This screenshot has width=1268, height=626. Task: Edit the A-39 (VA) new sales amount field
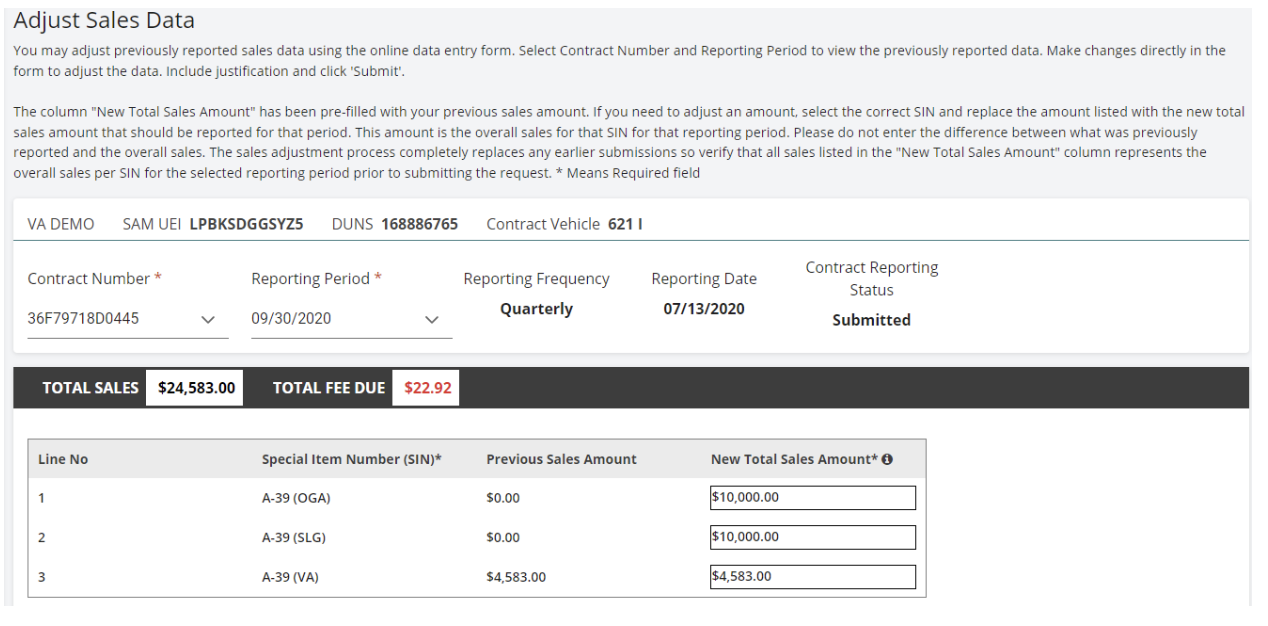click(x=813, y=577)
